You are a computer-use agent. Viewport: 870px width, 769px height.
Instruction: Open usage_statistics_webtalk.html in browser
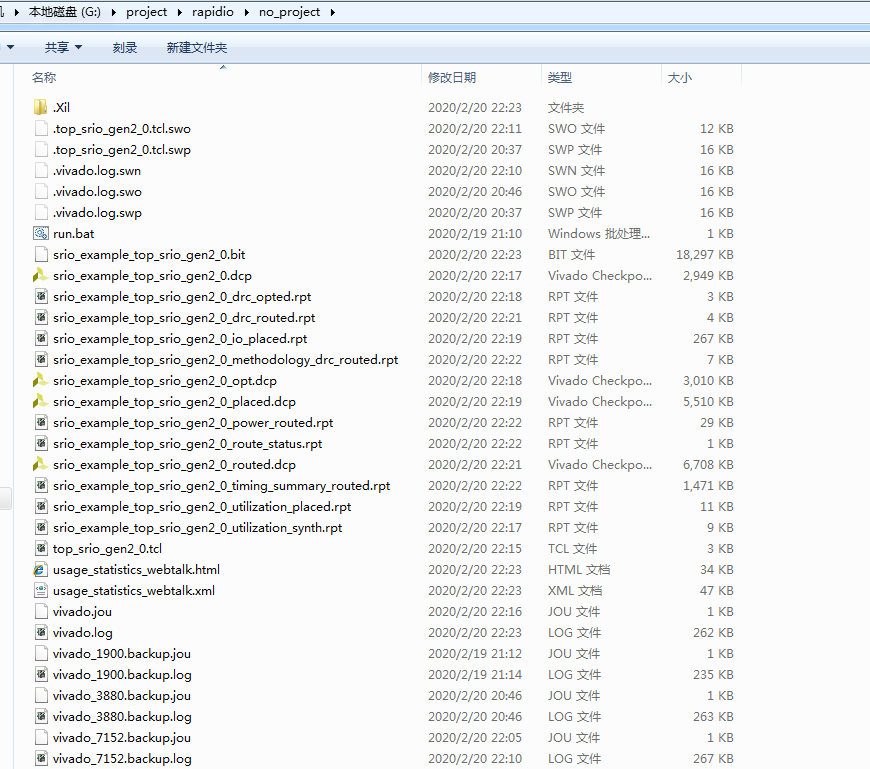[133, 569]
